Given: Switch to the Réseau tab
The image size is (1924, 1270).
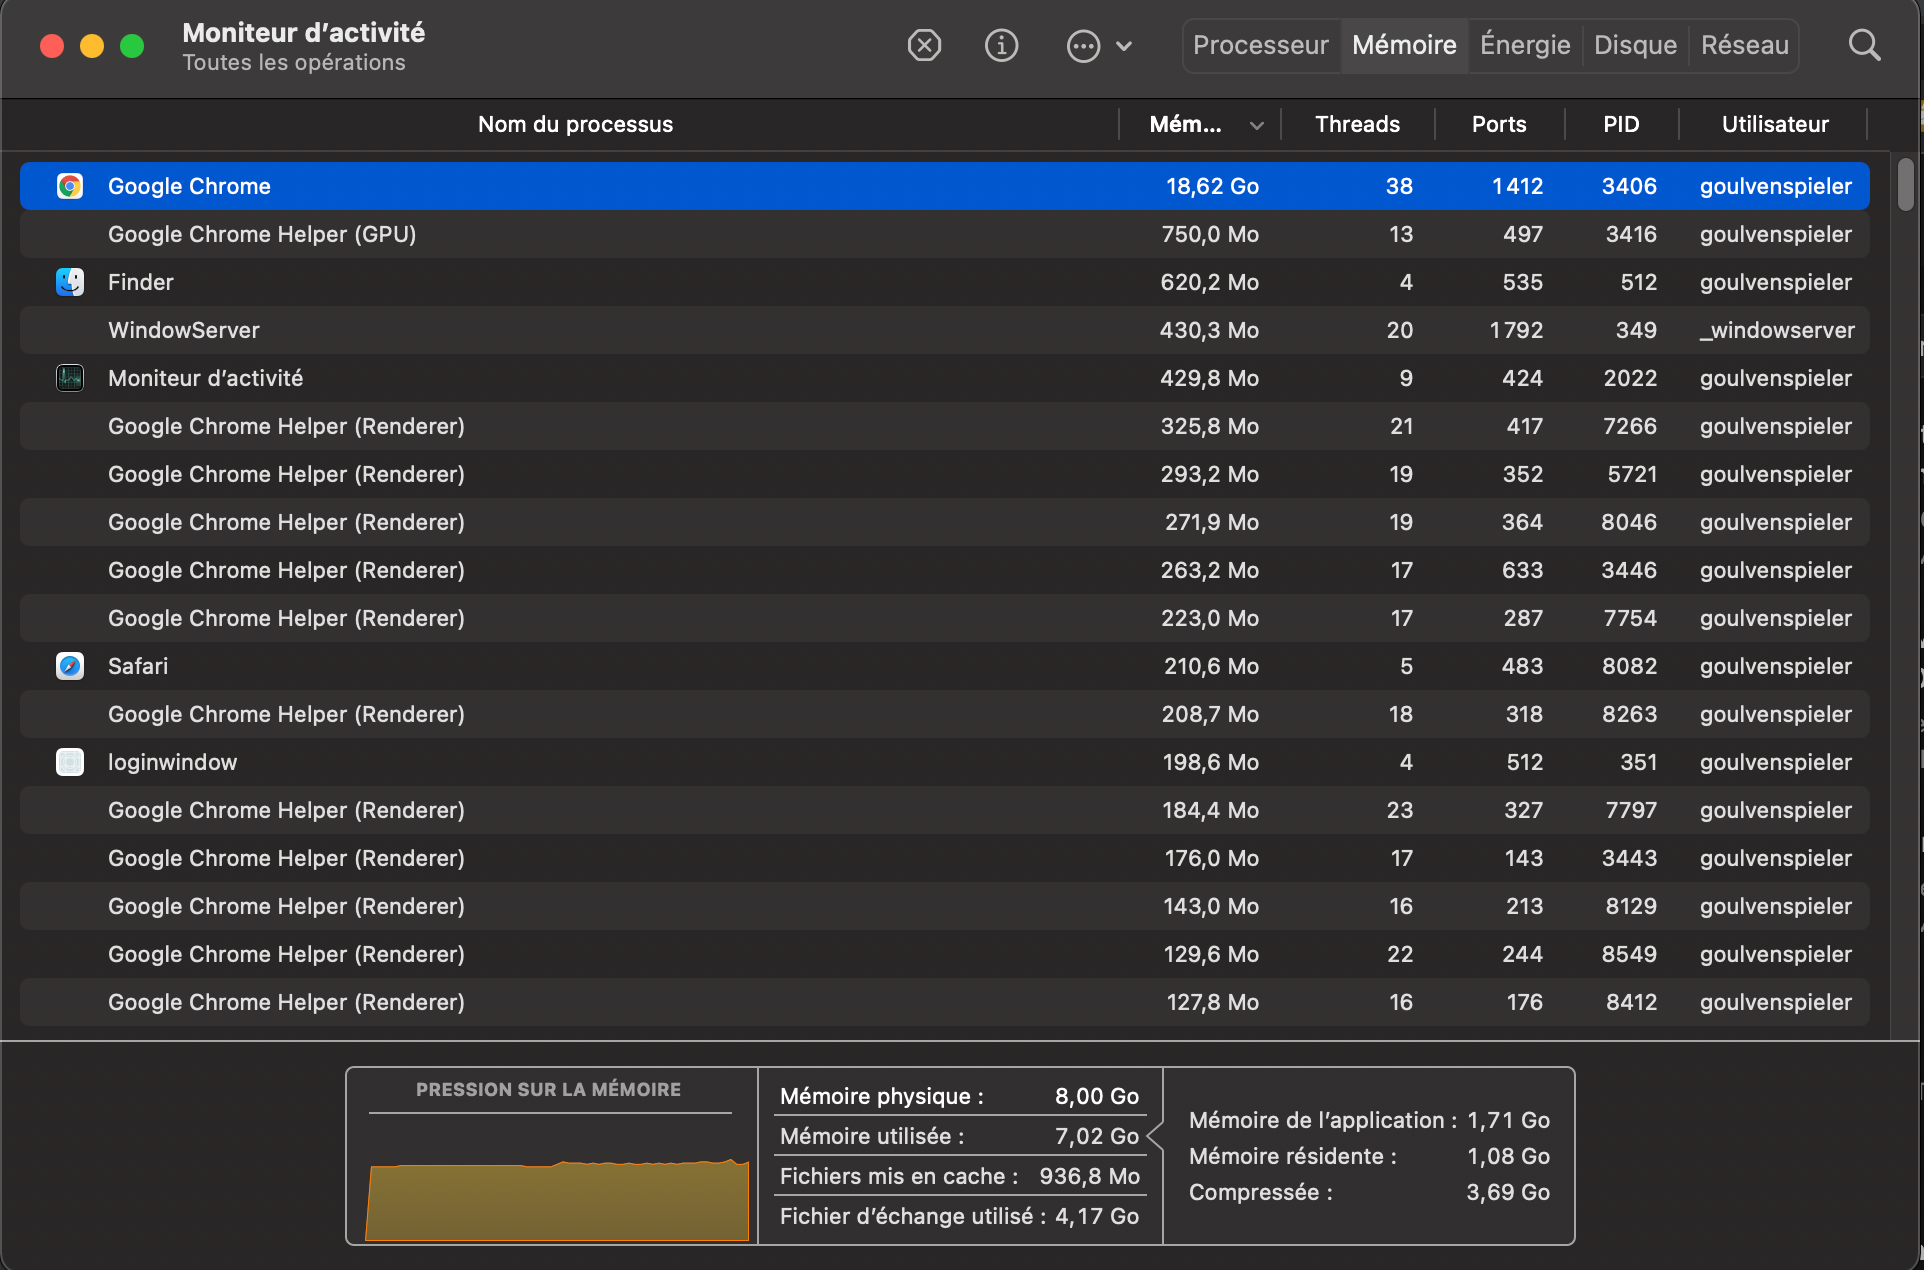Looking at the screenshot, I should [1744, 45].
